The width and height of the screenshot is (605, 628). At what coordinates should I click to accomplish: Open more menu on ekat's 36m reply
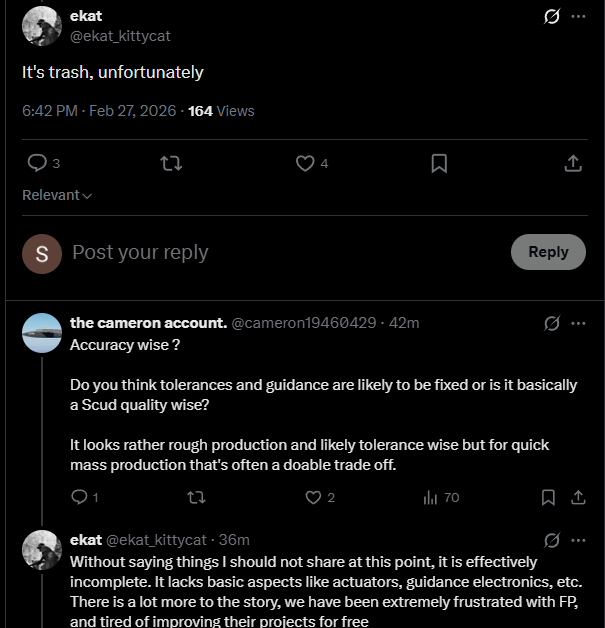point(578,540)
